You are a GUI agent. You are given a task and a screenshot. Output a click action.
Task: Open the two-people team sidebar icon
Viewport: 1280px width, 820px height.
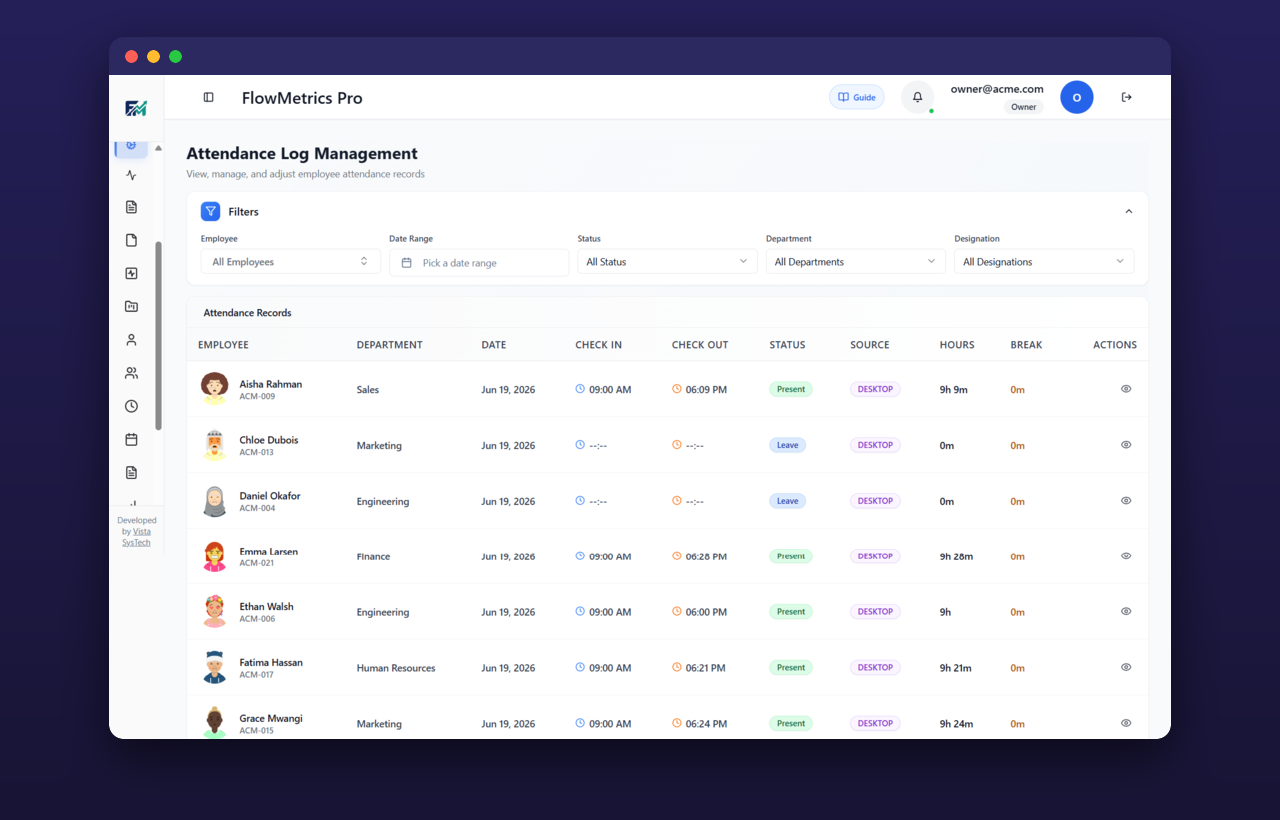tap(131, 373)
